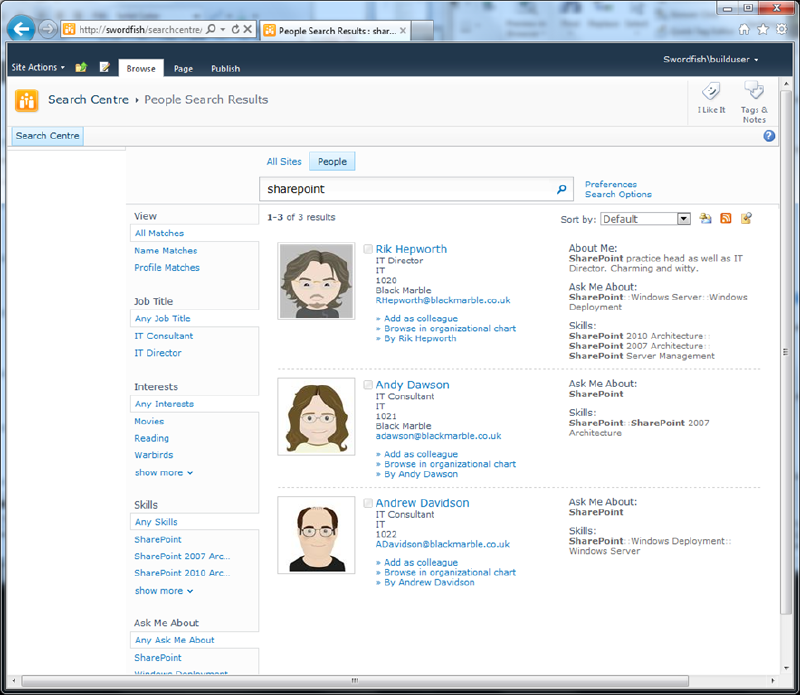Filter by Profile Matches view
The width and height of the screenshot is (800, 695).
[167, 268]
